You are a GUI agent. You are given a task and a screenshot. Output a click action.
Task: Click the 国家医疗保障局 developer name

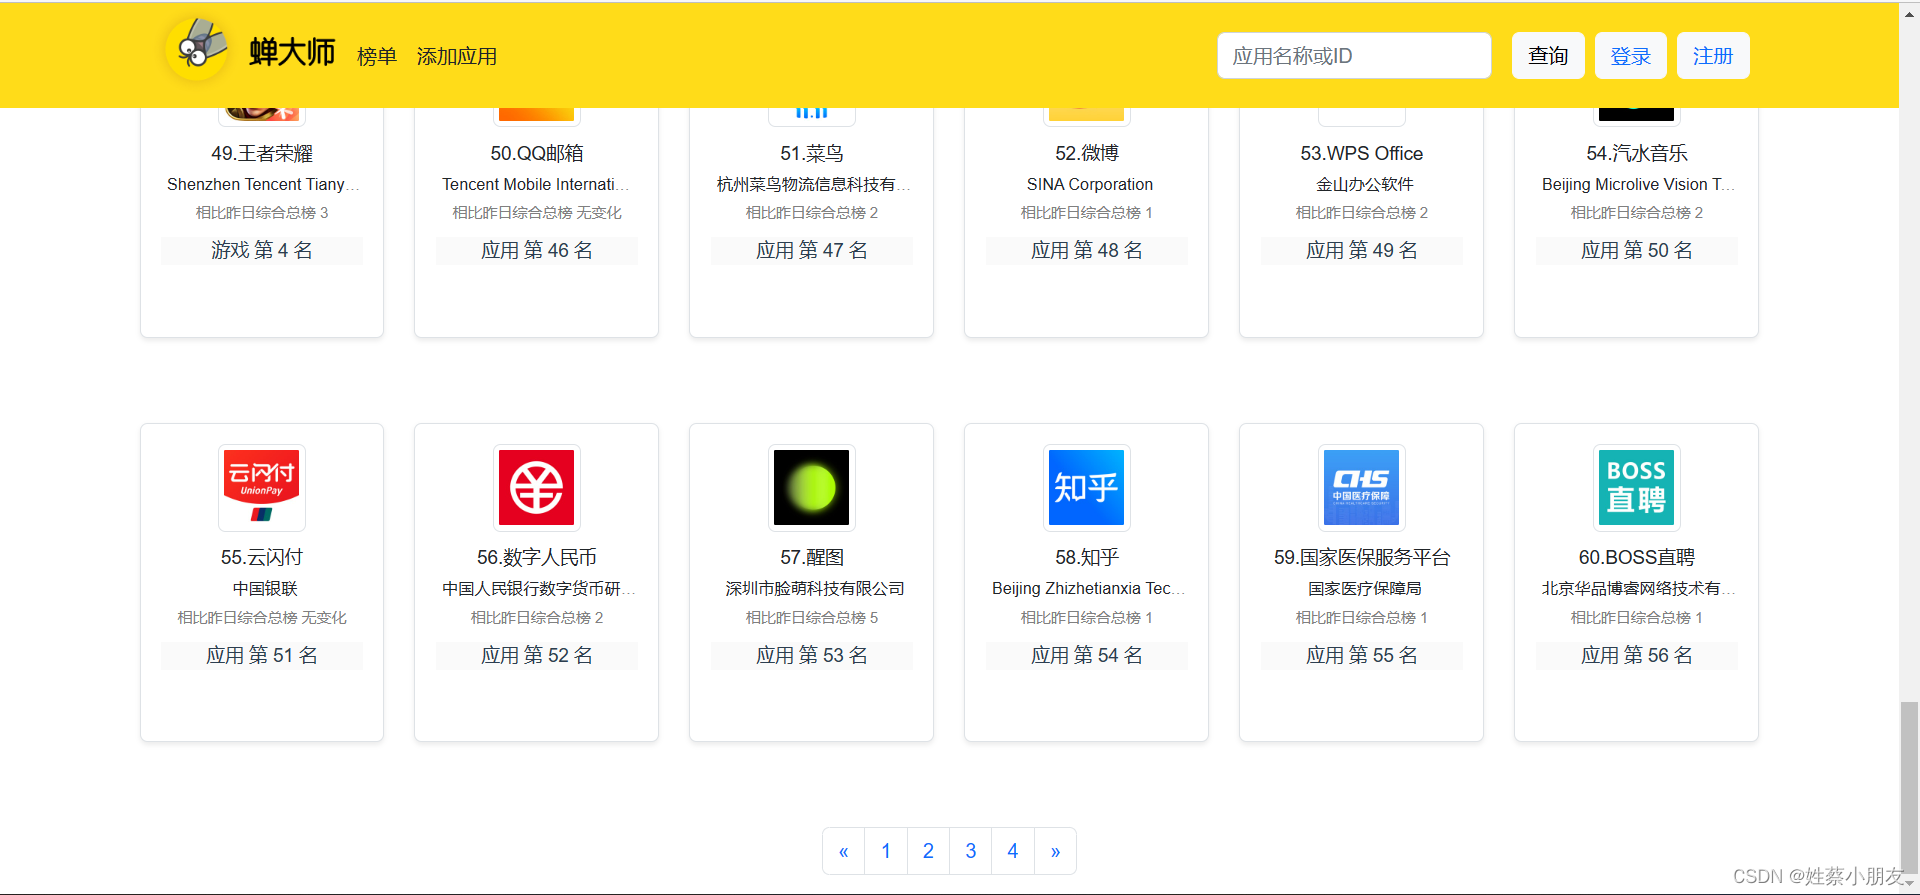point(1365,588)
